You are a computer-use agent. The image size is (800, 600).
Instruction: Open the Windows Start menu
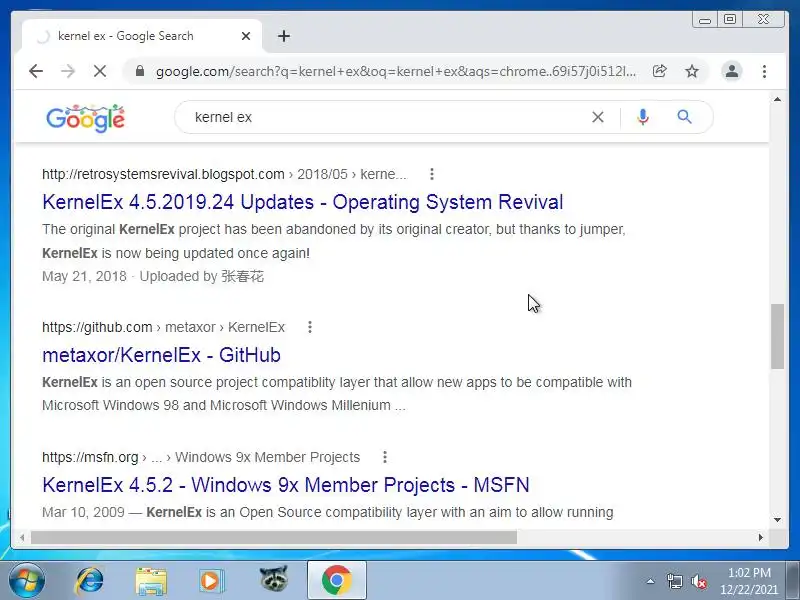click(x=27, y=581)
